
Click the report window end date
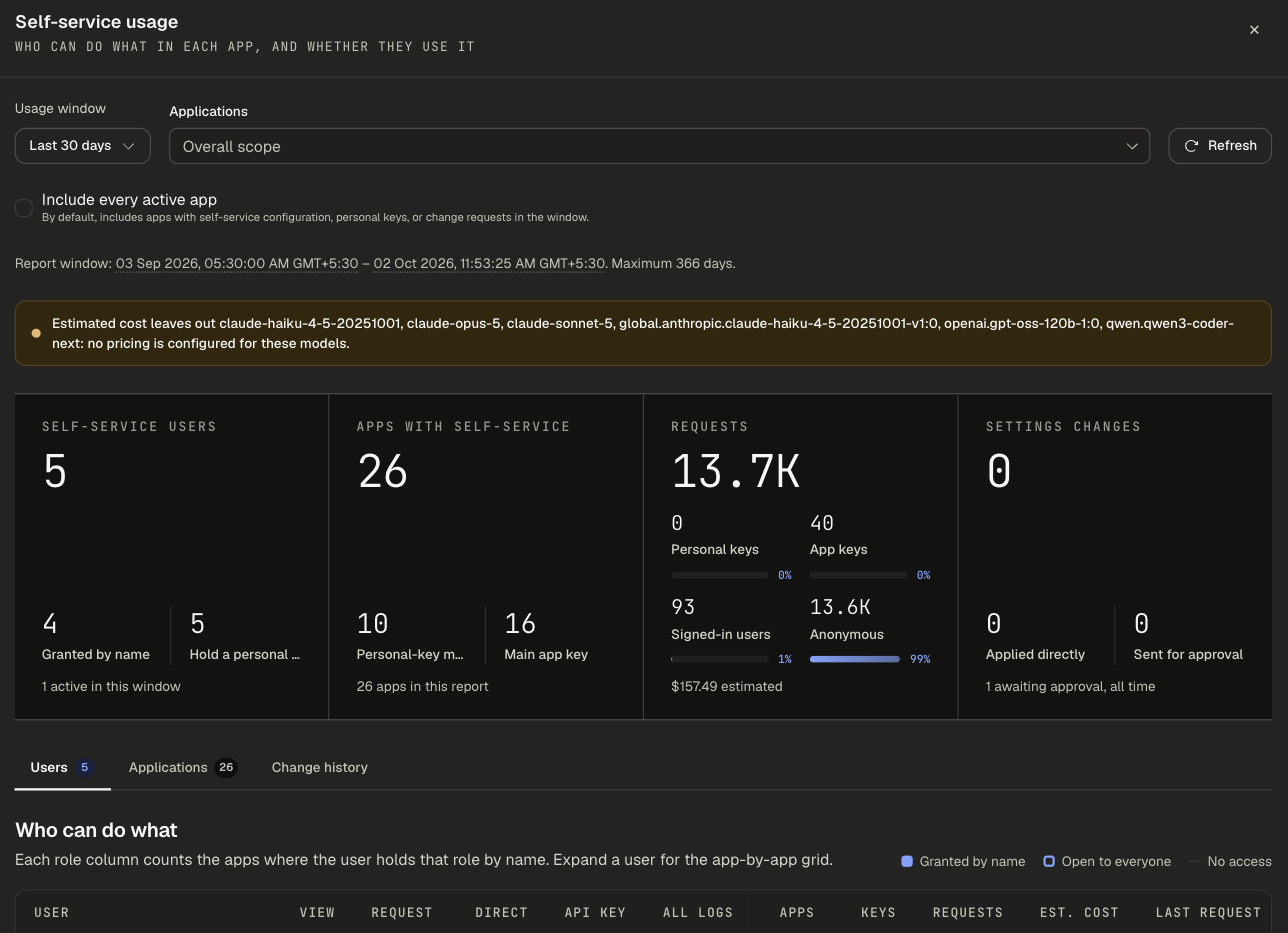click(489, 264)
